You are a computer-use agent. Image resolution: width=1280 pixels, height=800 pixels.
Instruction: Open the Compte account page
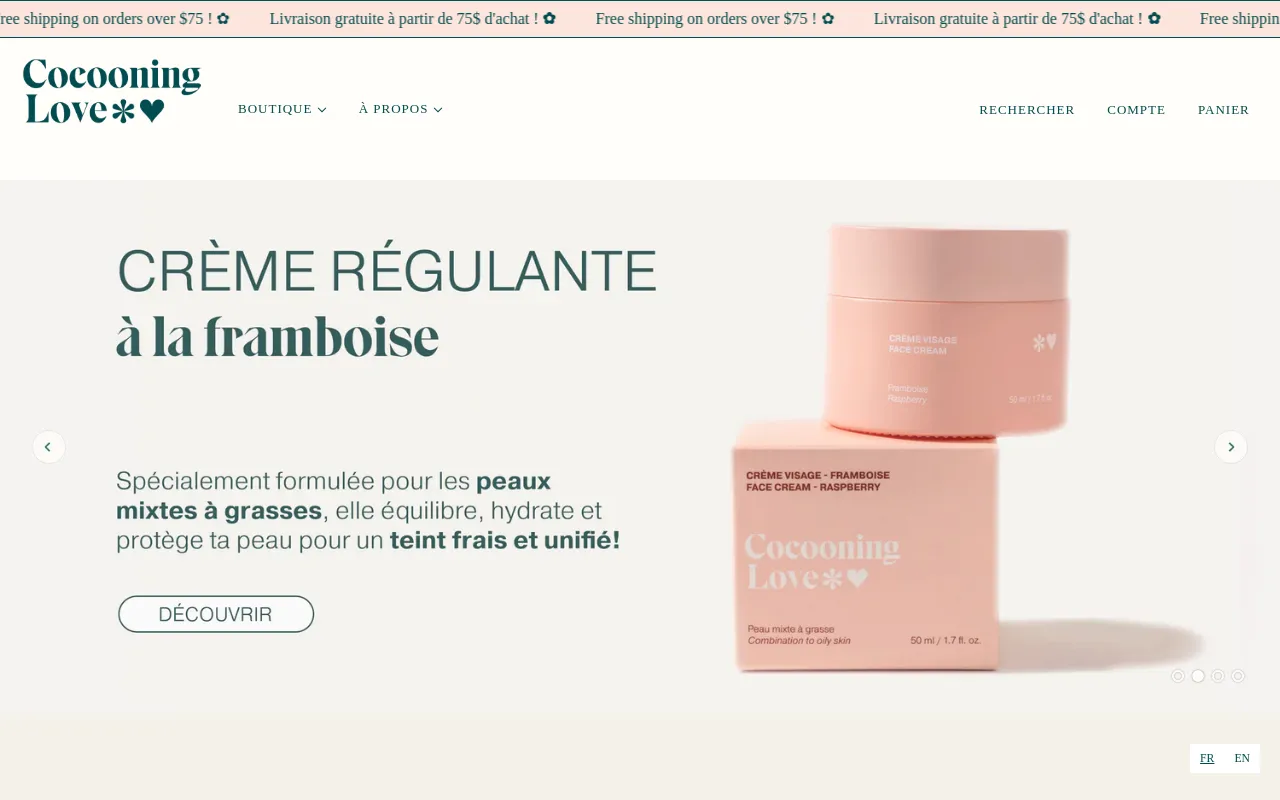pyautogui.click(x=1136, y=110)
